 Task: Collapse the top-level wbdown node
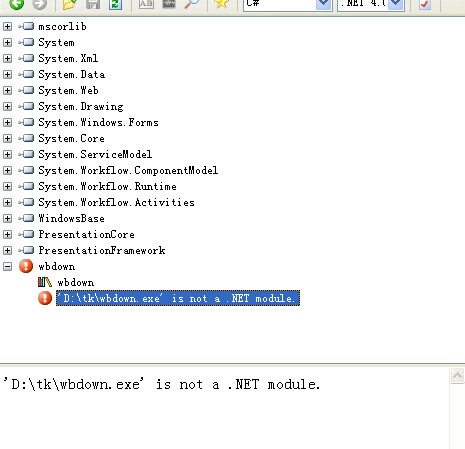coord(7,266)
